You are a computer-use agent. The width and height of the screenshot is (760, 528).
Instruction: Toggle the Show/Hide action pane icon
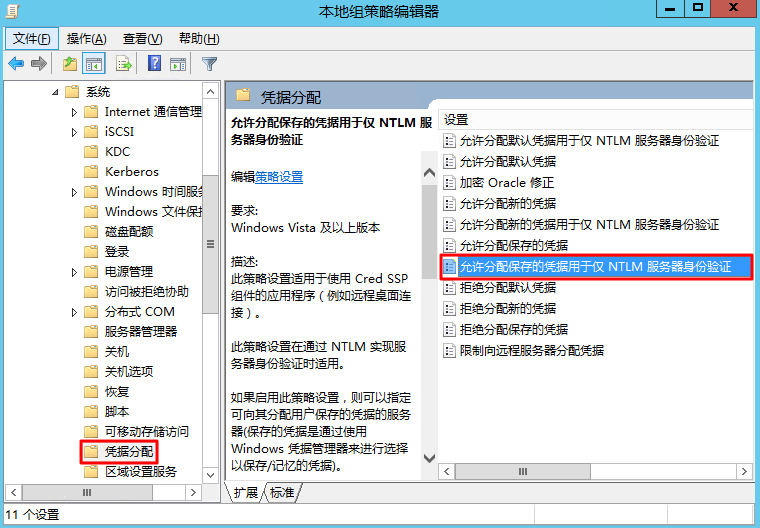[178, 64]
